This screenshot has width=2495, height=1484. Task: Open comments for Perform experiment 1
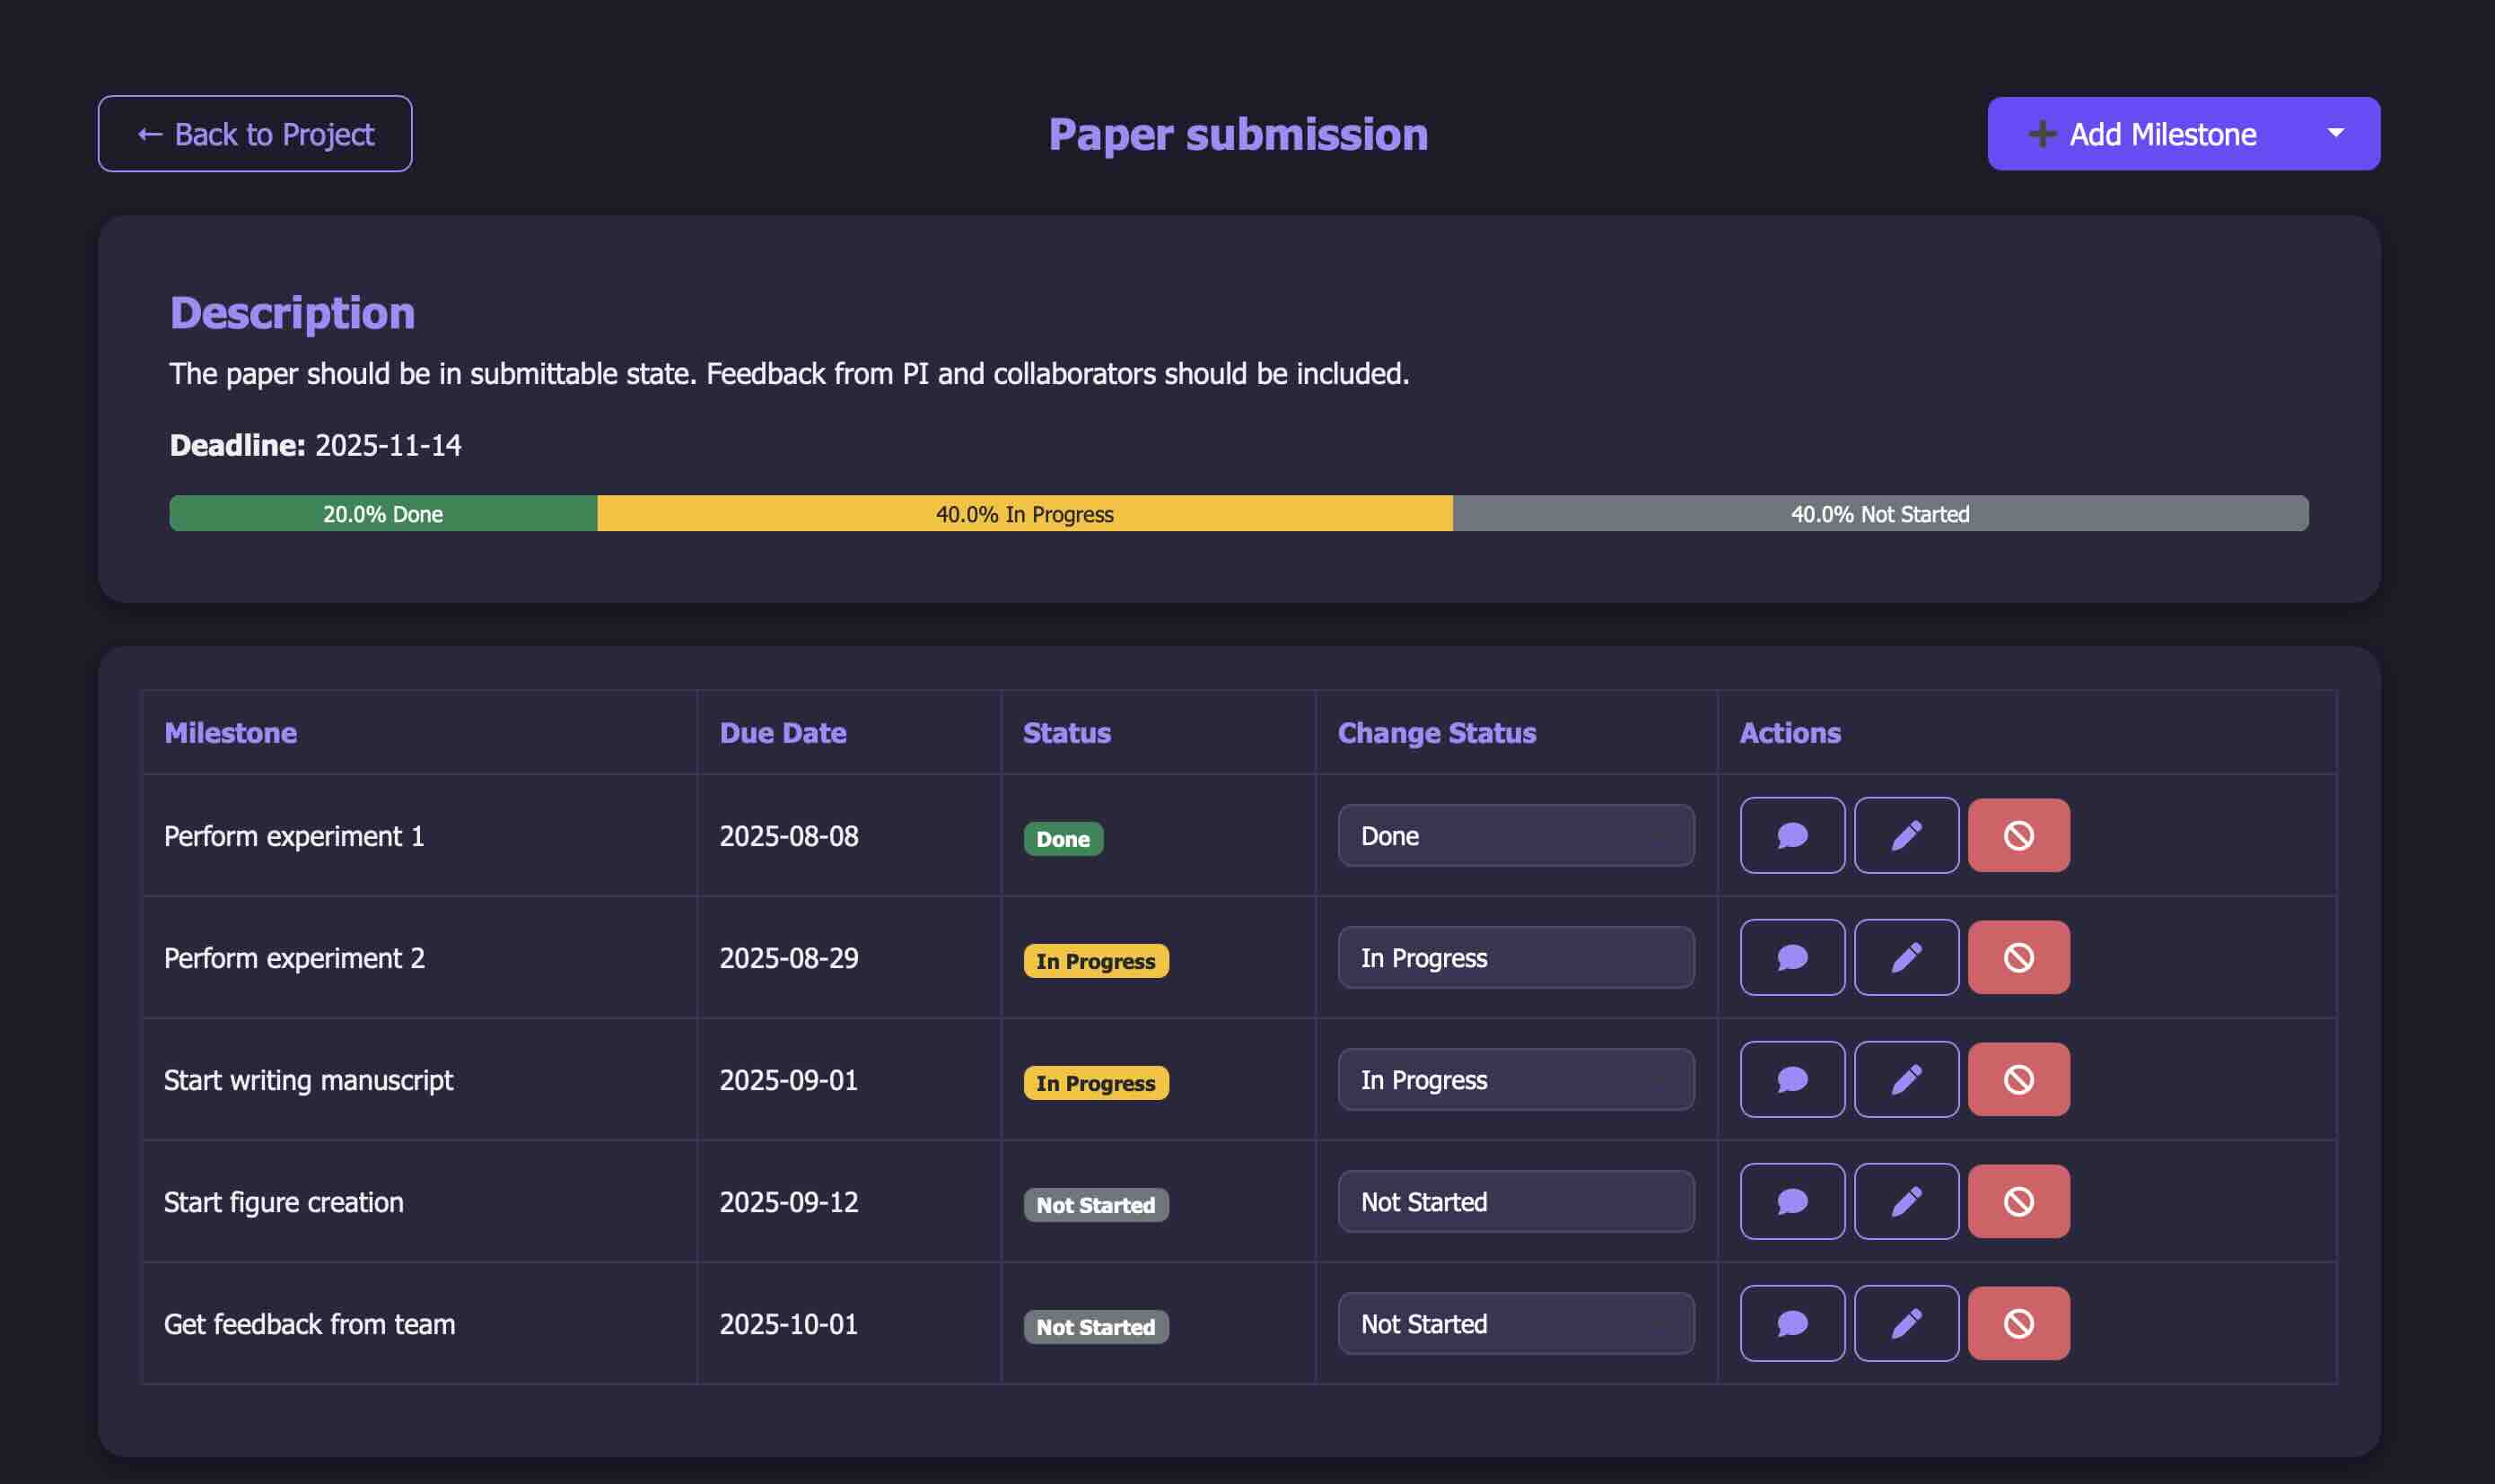click(1792, 835)
